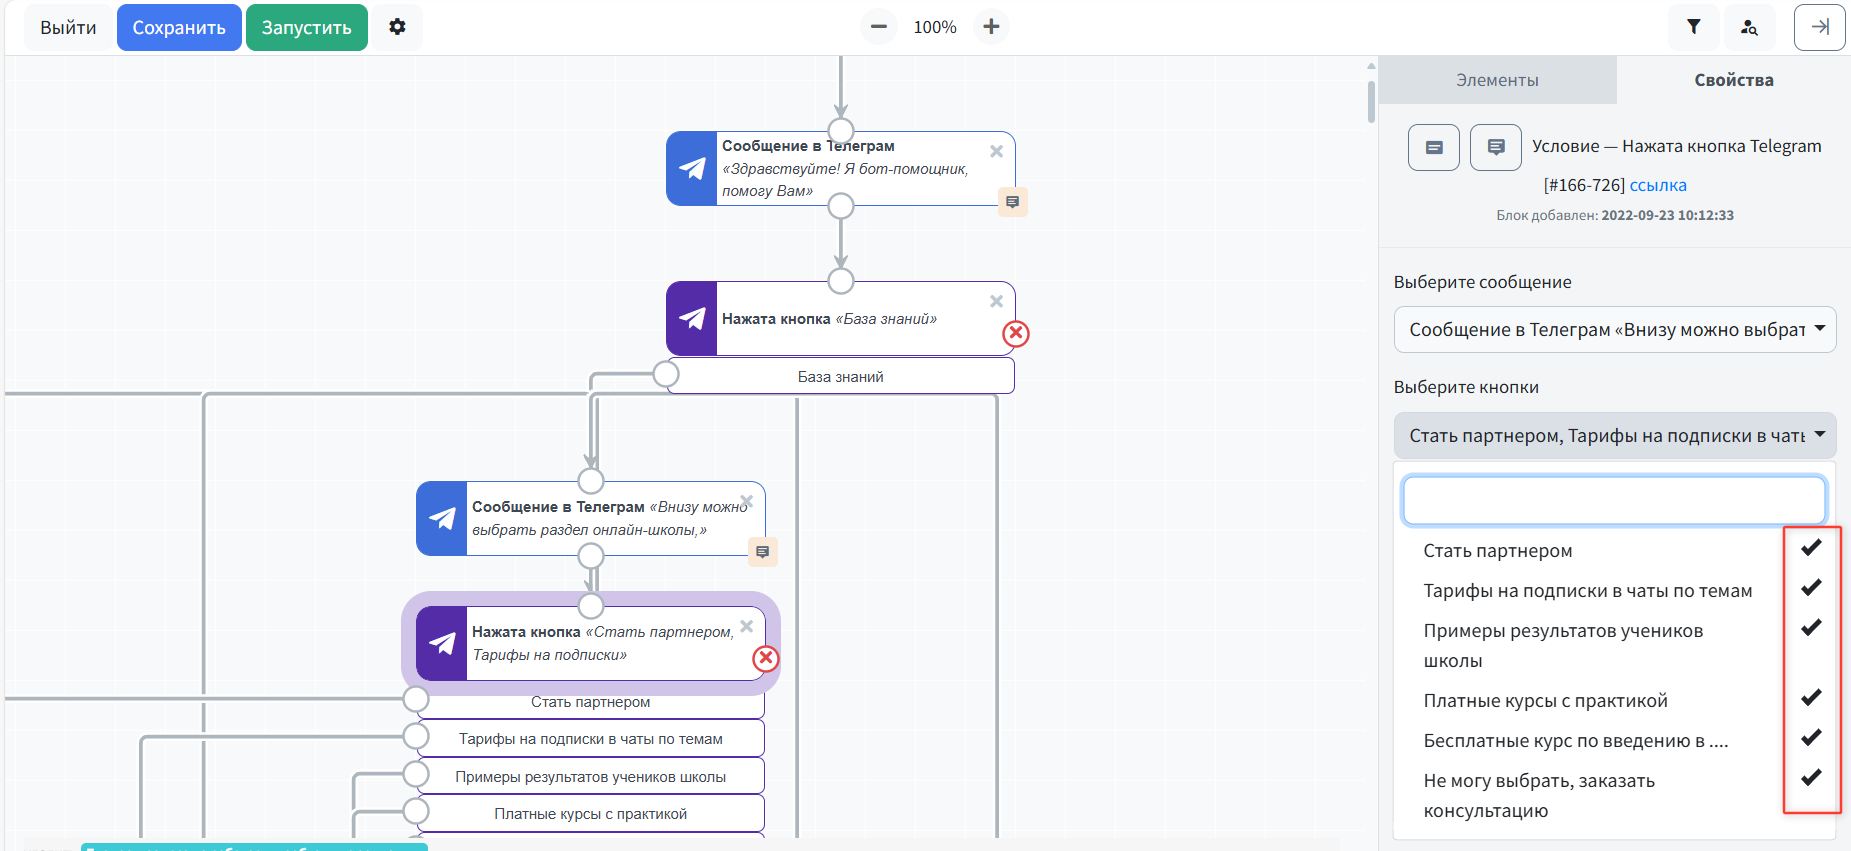
Task: Uncheck the «Стать партнером» option
Action: (1497, 551)
